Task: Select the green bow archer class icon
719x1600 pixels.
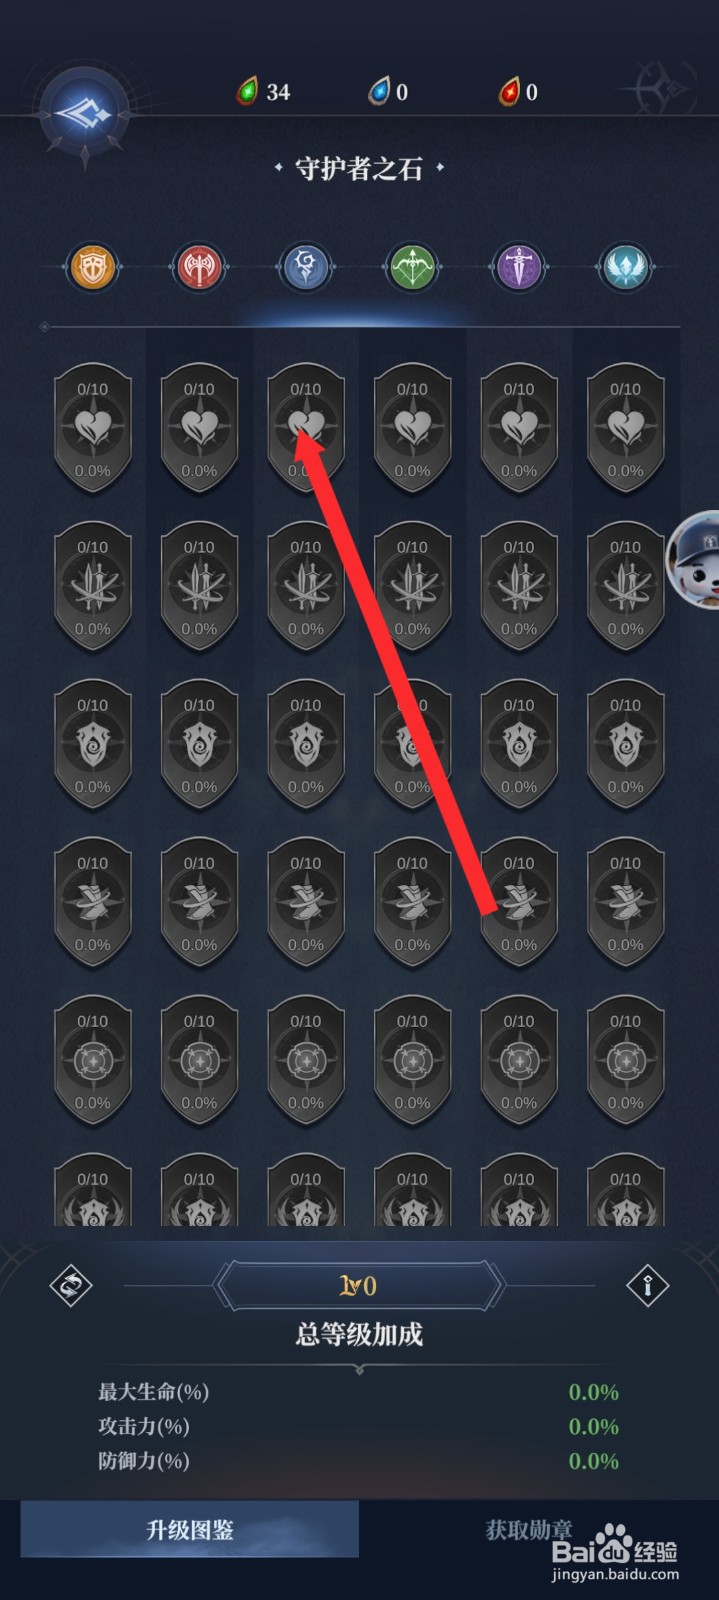Action: 412,267
